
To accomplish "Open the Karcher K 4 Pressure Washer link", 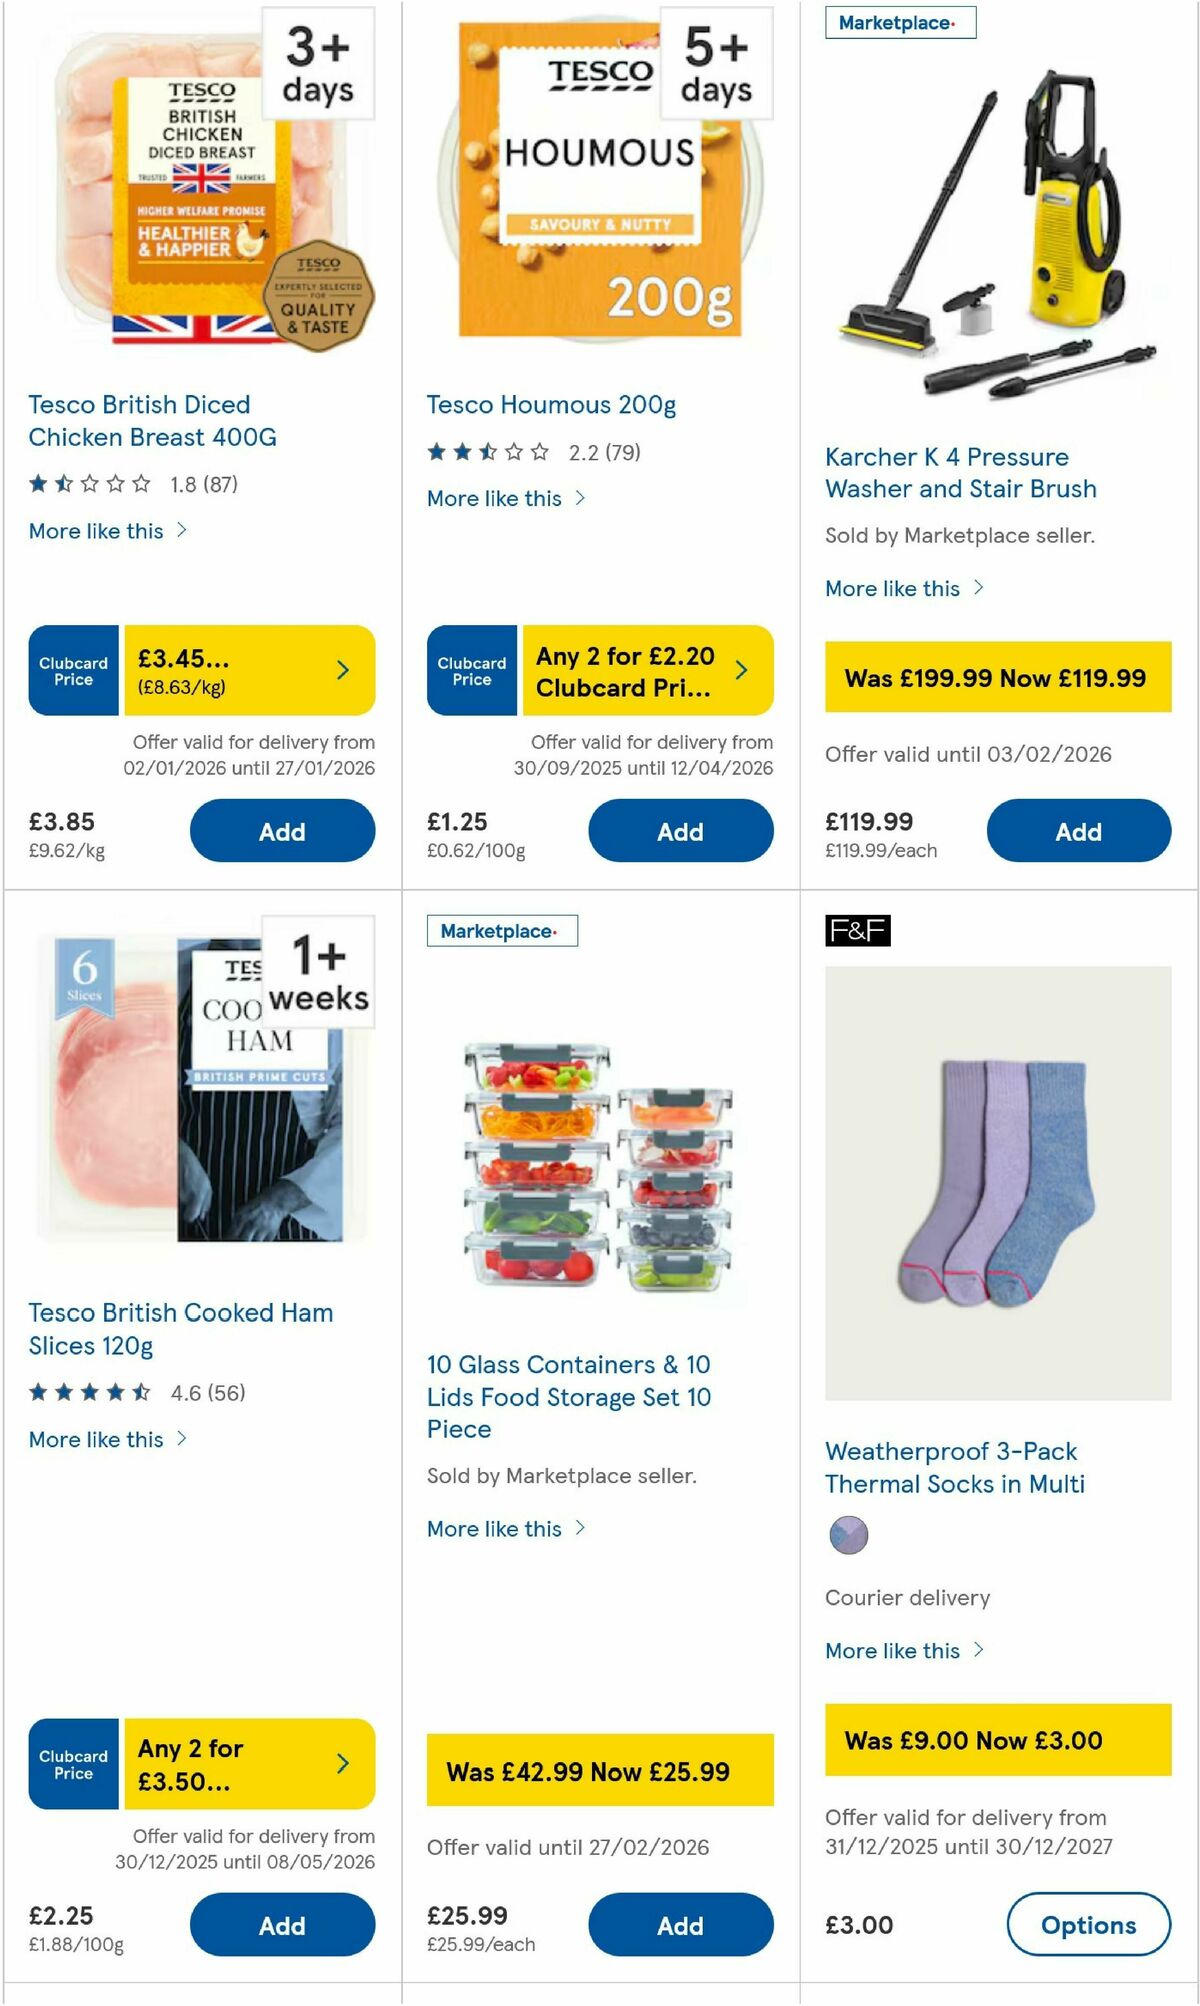I will tap(958, 472).
